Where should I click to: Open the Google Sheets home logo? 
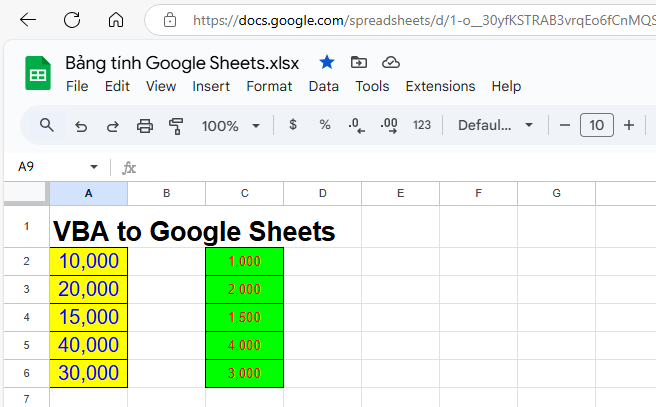point(37,74)
